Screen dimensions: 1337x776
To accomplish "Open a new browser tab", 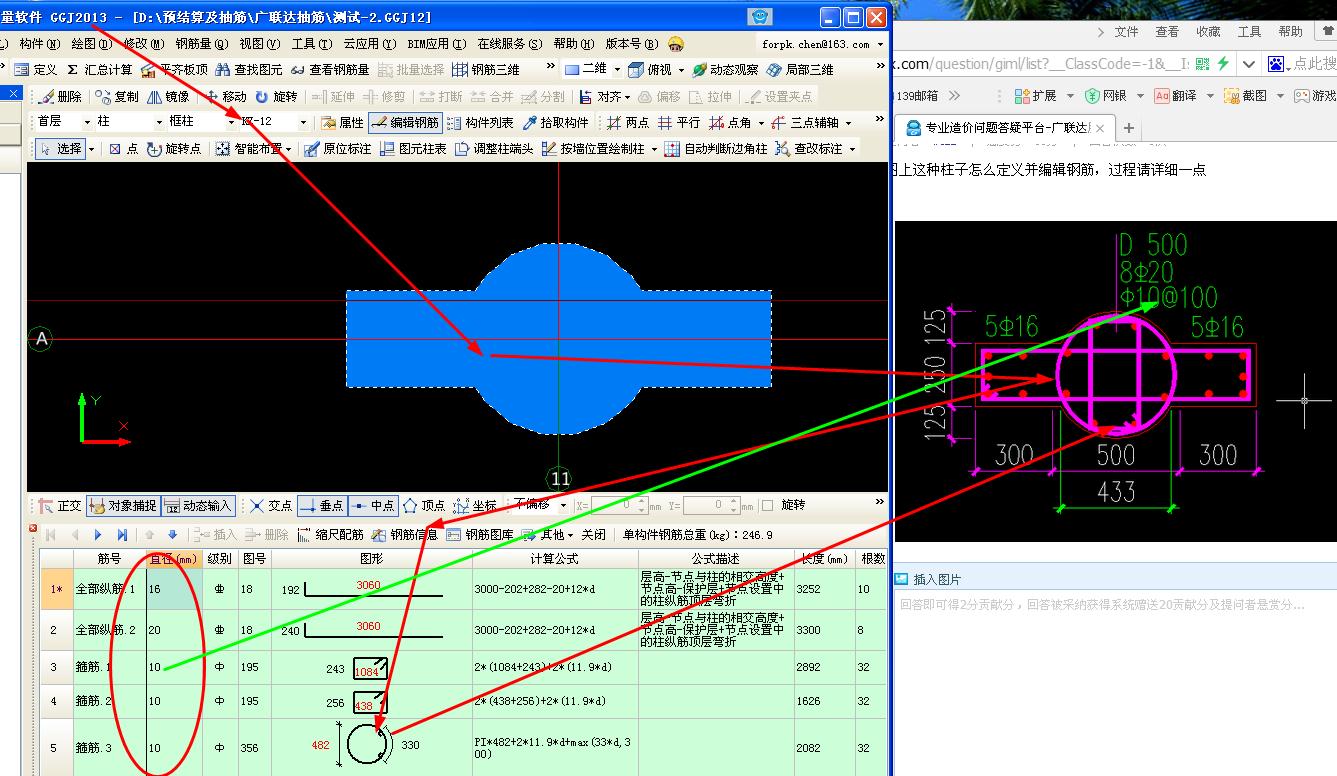I will click(x=1129, y=128).
